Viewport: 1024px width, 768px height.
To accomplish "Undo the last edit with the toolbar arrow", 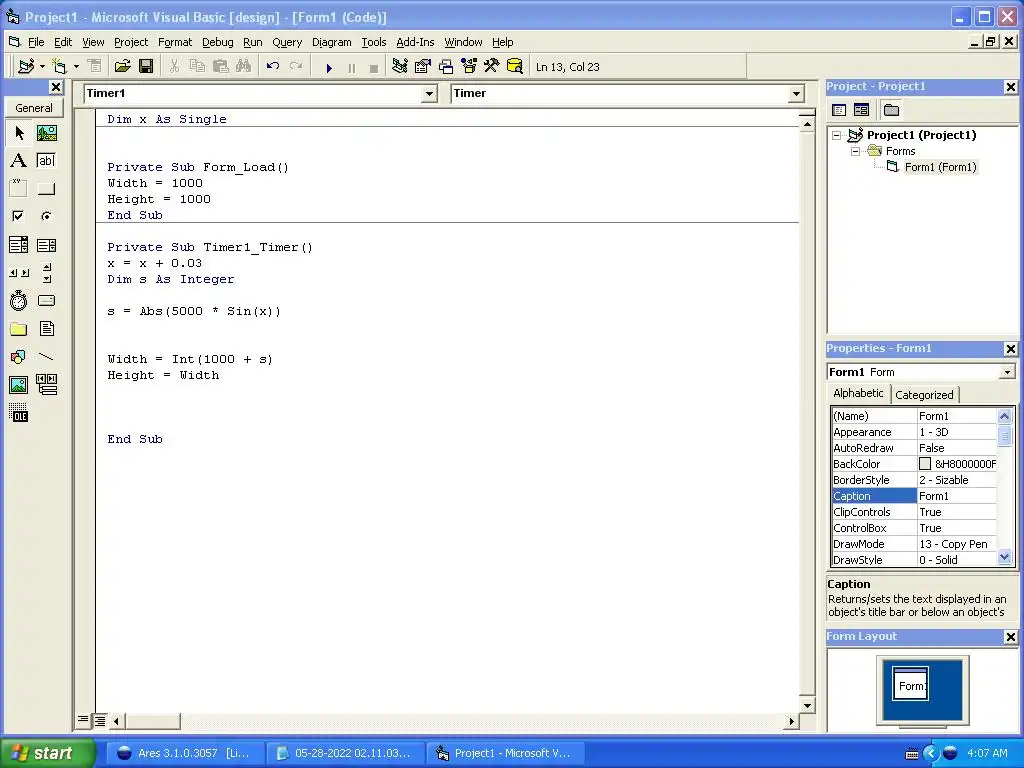I will [273, 67].
